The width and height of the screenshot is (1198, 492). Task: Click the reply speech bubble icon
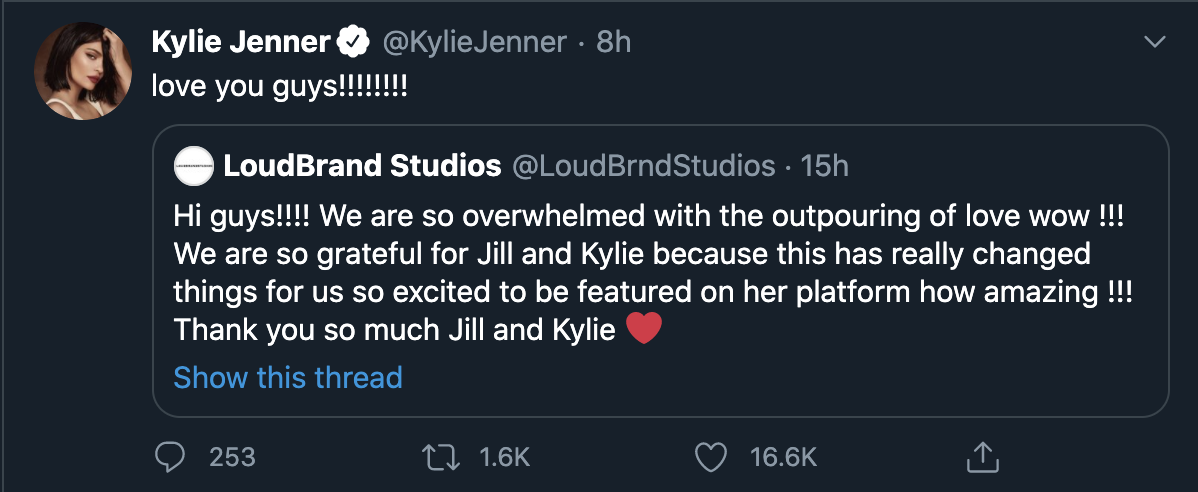point(172,457)
